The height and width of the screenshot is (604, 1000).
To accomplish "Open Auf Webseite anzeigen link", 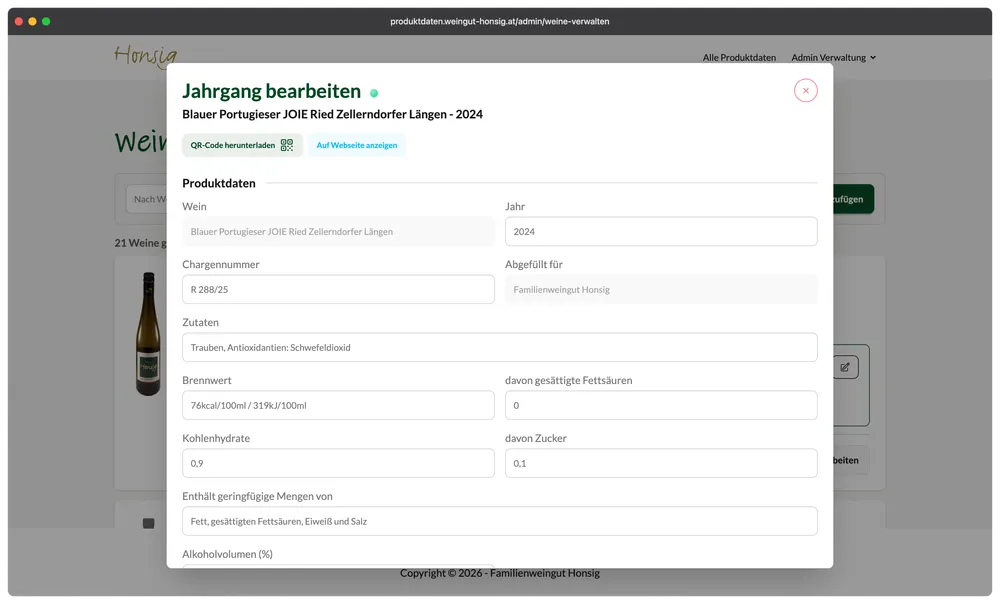I will coord(357,145).
